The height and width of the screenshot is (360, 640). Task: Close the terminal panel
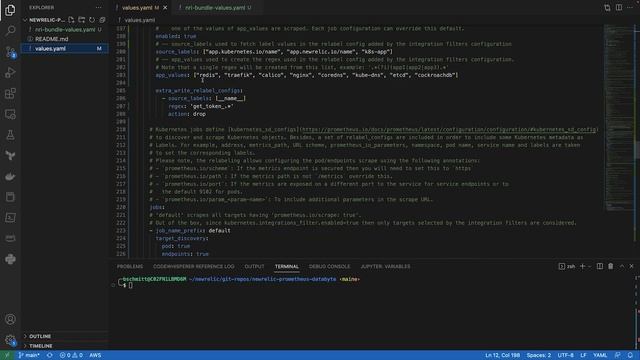coord(631,266)
